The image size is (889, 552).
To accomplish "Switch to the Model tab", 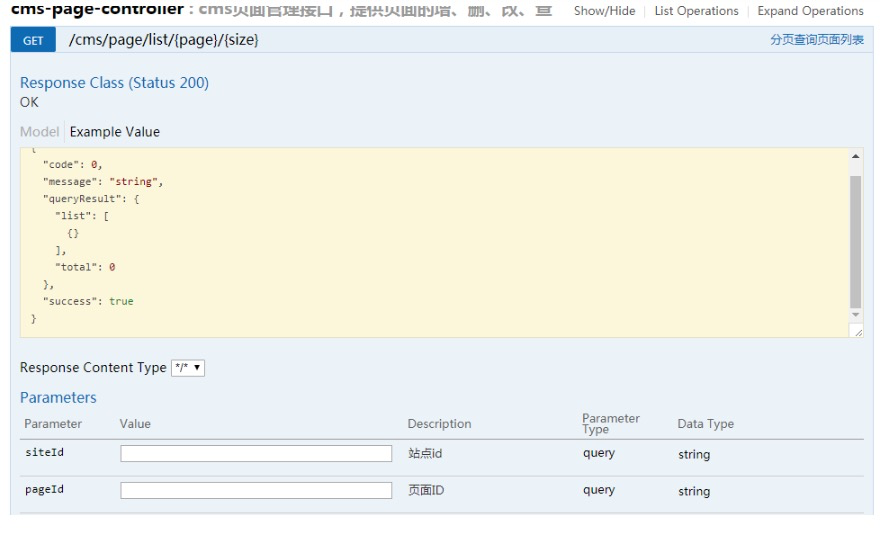I will pyautogui.click(x=40, y=131).
